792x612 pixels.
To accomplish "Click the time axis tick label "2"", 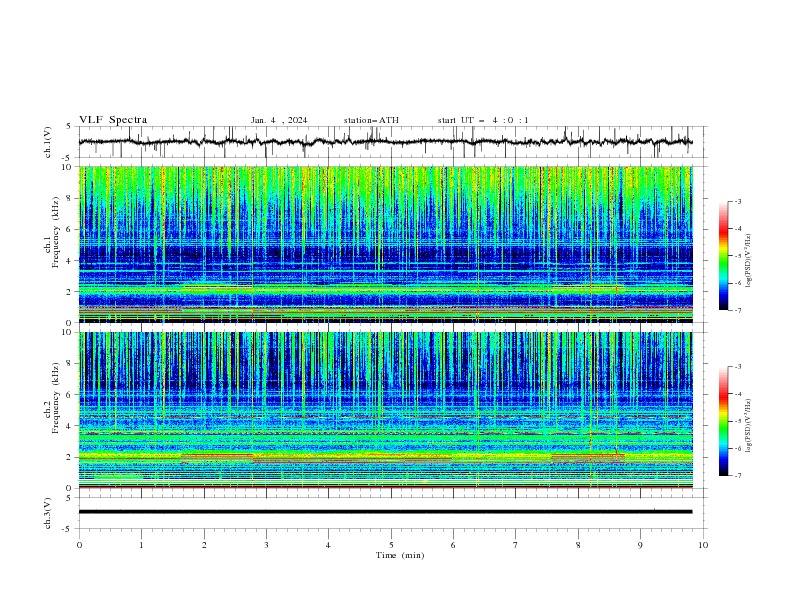I will [x=204, y=545].
